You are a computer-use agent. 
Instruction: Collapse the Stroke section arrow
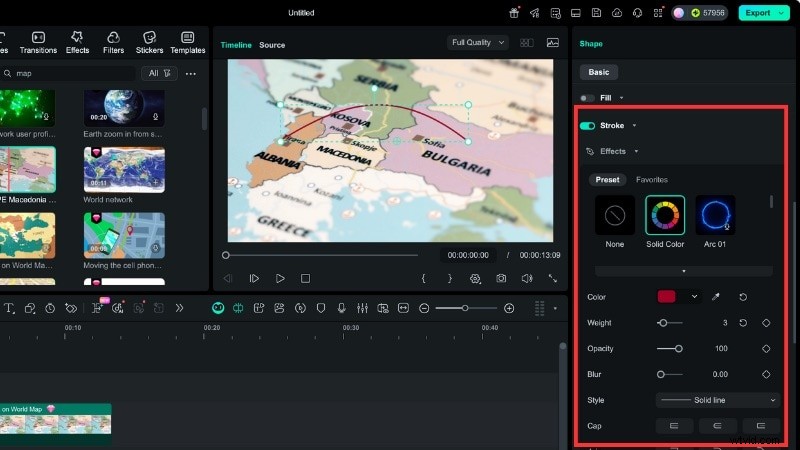tap(634, 126)
